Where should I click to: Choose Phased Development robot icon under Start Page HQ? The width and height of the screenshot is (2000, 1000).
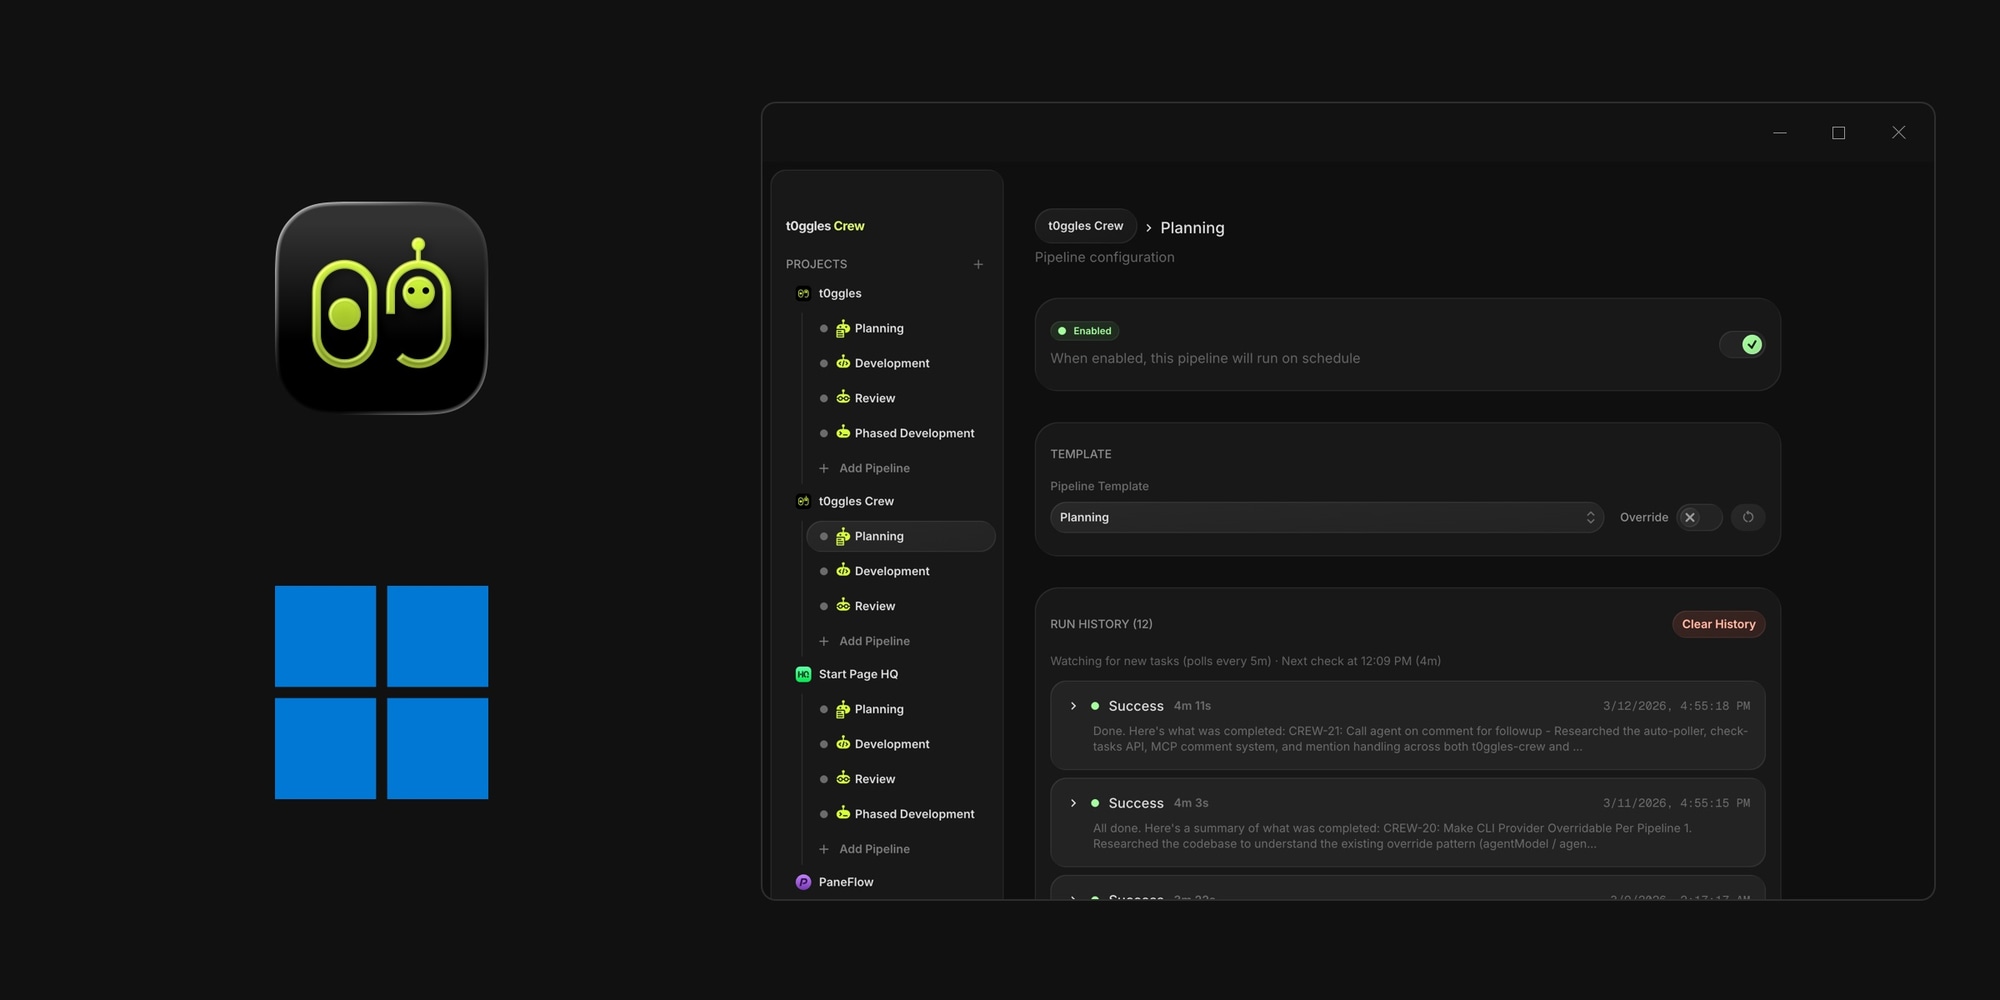click(x=843, y=813)
